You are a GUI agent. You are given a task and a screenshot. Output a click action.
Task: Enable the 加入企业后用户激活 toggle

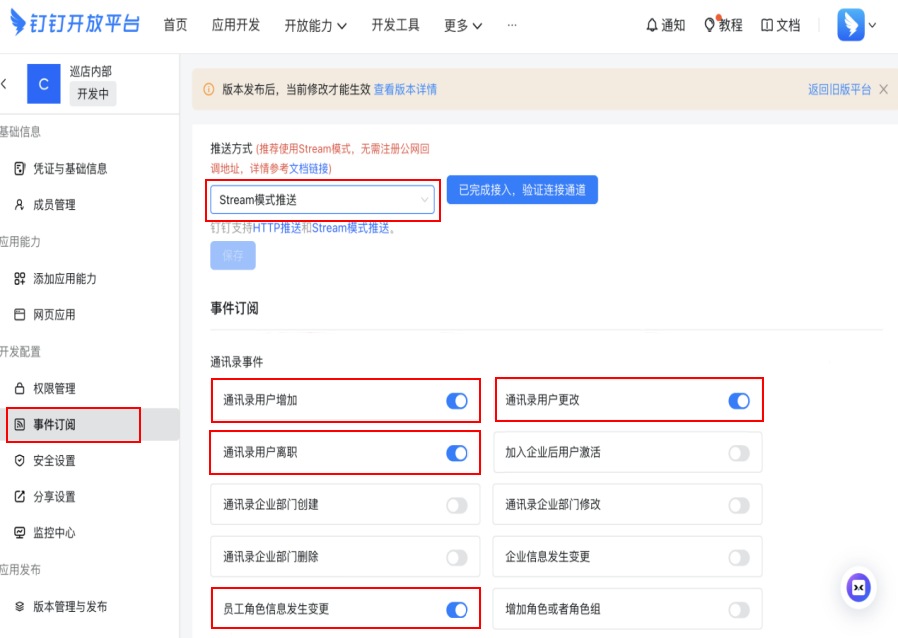pos(738,453)
